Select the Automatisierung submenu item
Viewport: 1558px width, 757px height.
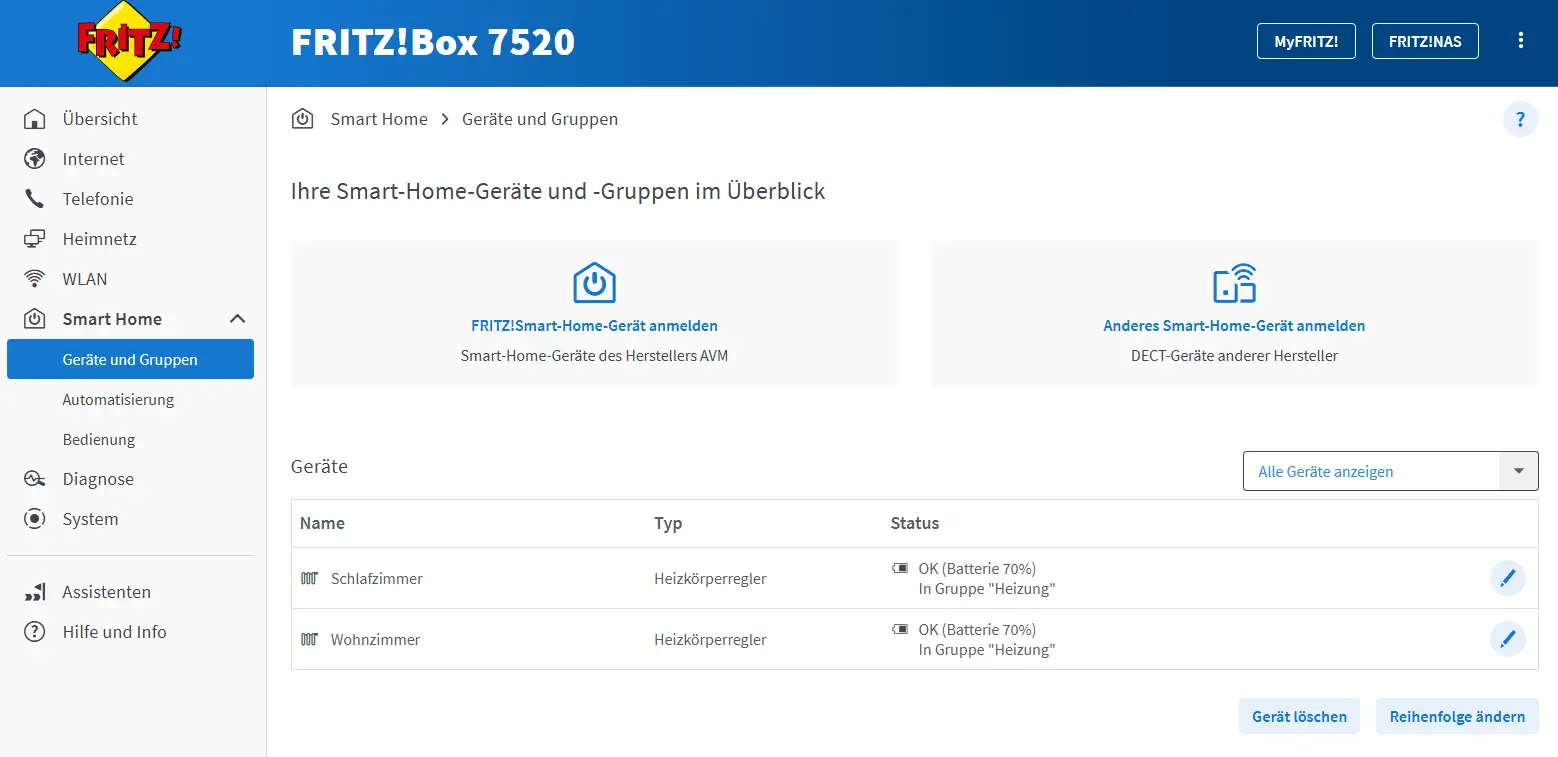[x=118, y=399]
